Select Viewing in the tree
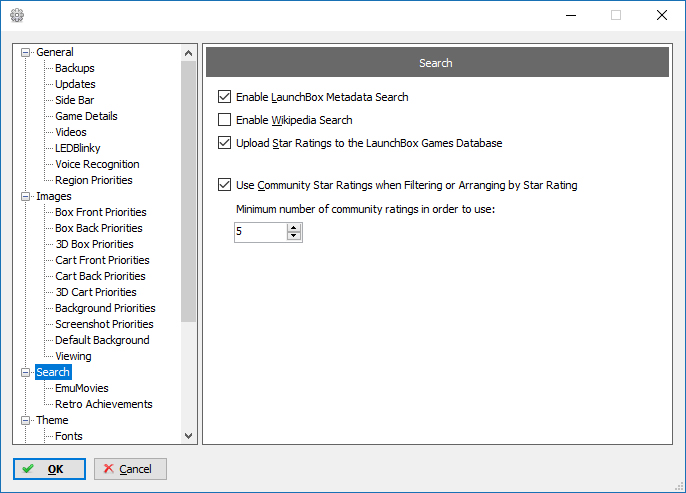 73,356
